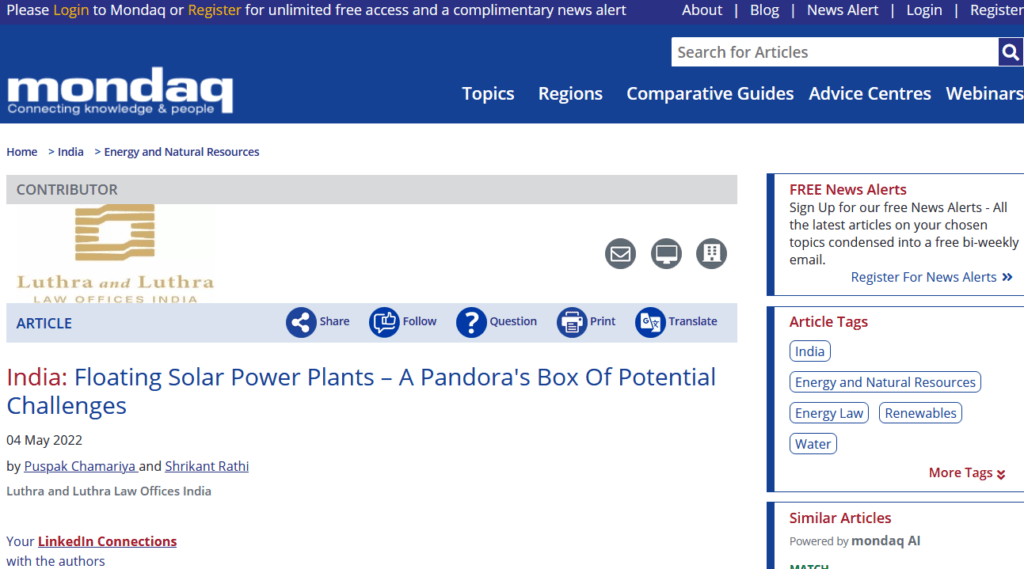
Task: Click Register For News Alerts link
Action: [931, 277]
